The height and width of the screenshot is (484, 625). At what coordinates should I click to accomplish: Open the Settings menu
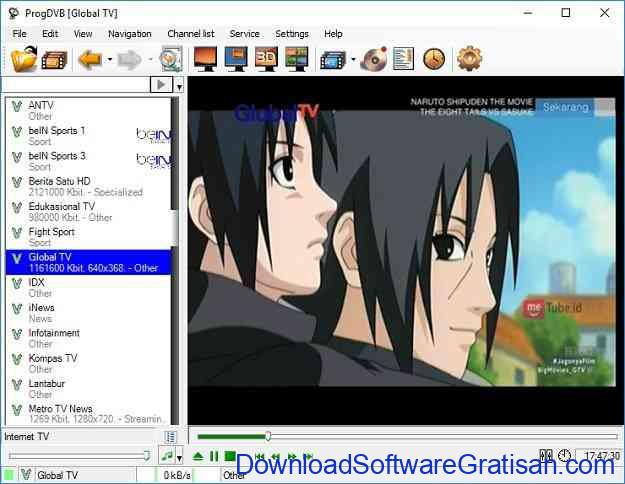point(292,34)
